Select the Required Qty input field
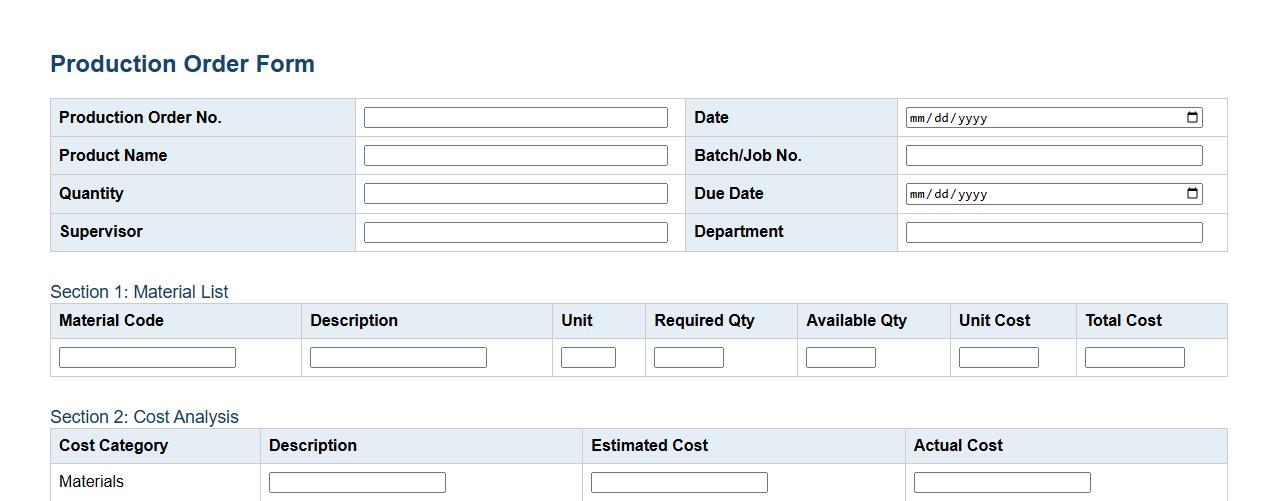 click(689, 357)
